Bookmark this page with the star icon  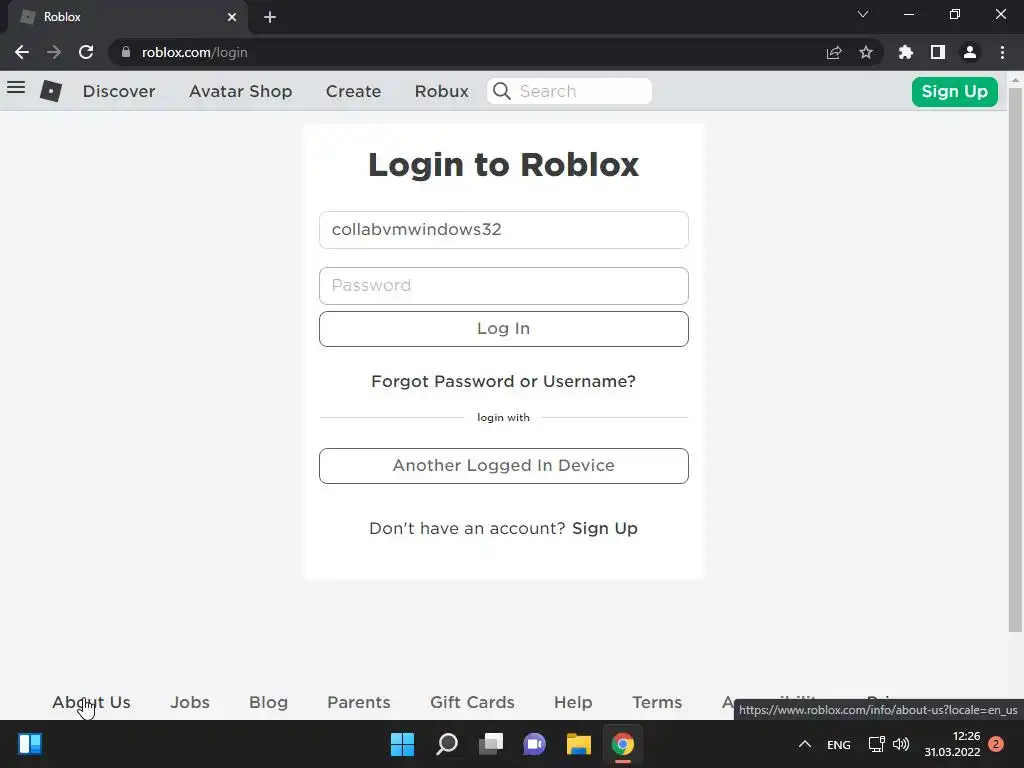pyautogui.click(x=866, y=52)
